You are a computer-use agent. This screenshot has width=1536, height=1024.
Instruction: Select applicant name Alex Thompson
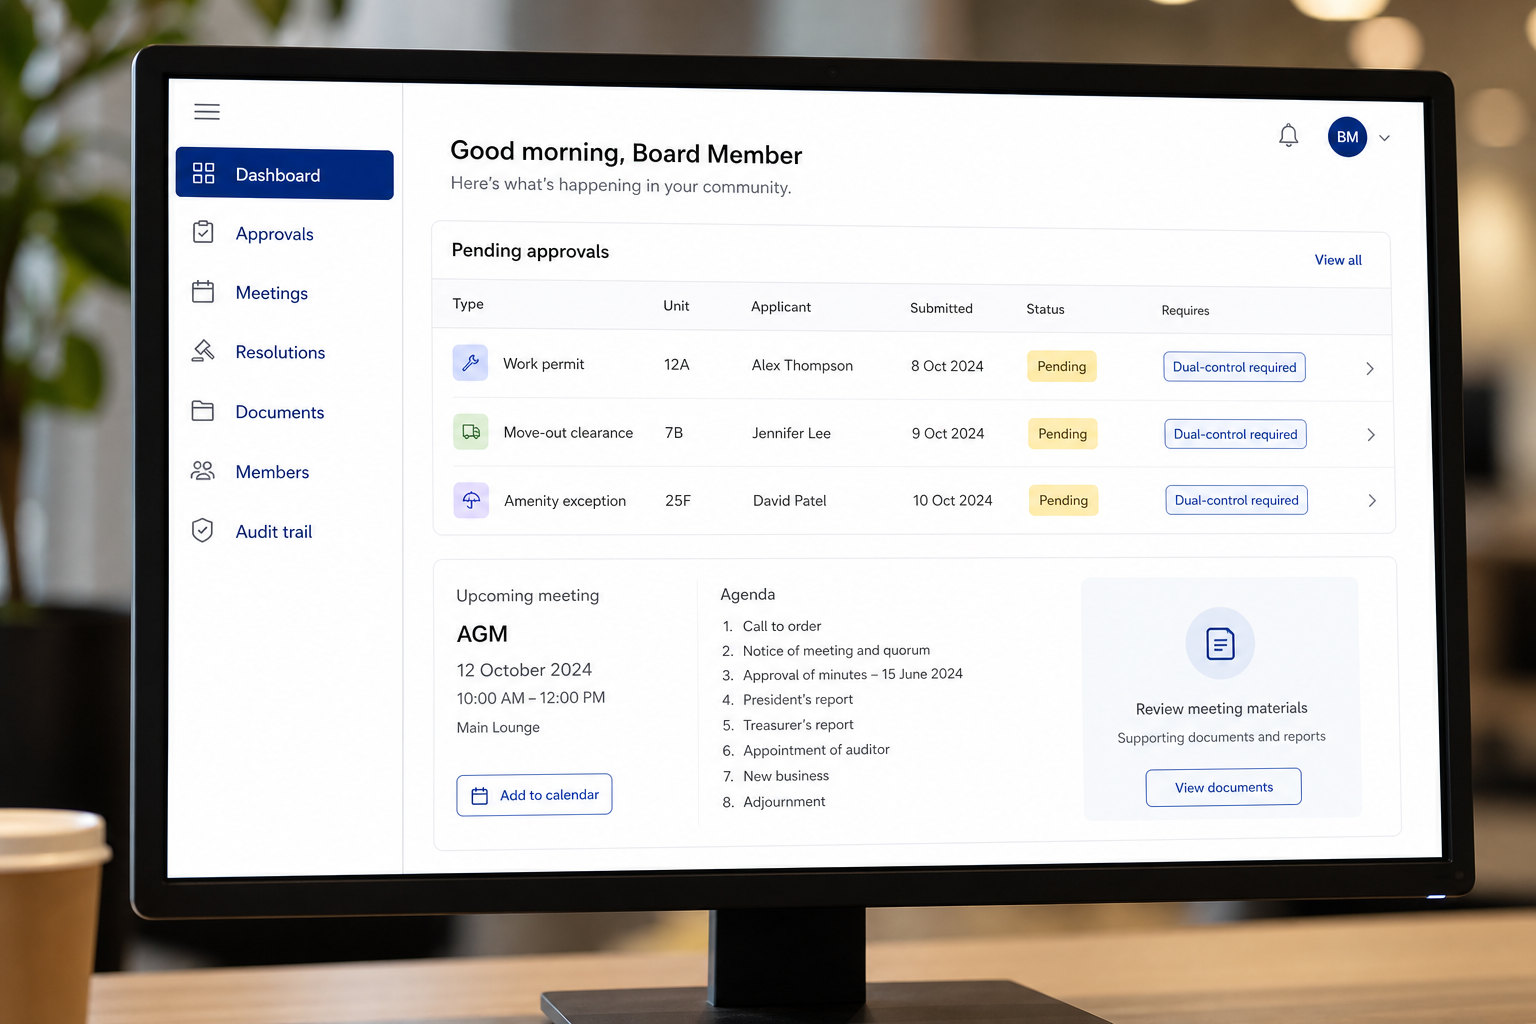coord(802,365)
